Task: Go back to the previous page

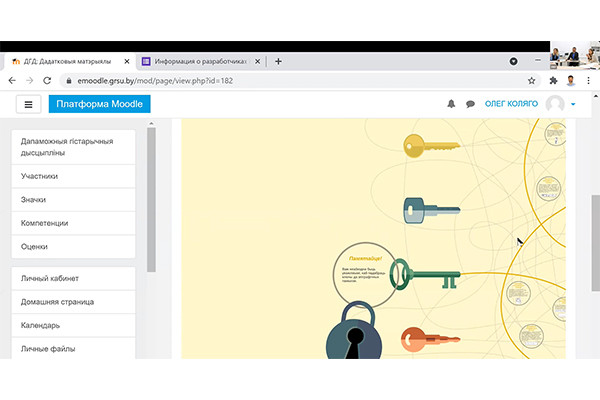Action: [x=12, y=80]
